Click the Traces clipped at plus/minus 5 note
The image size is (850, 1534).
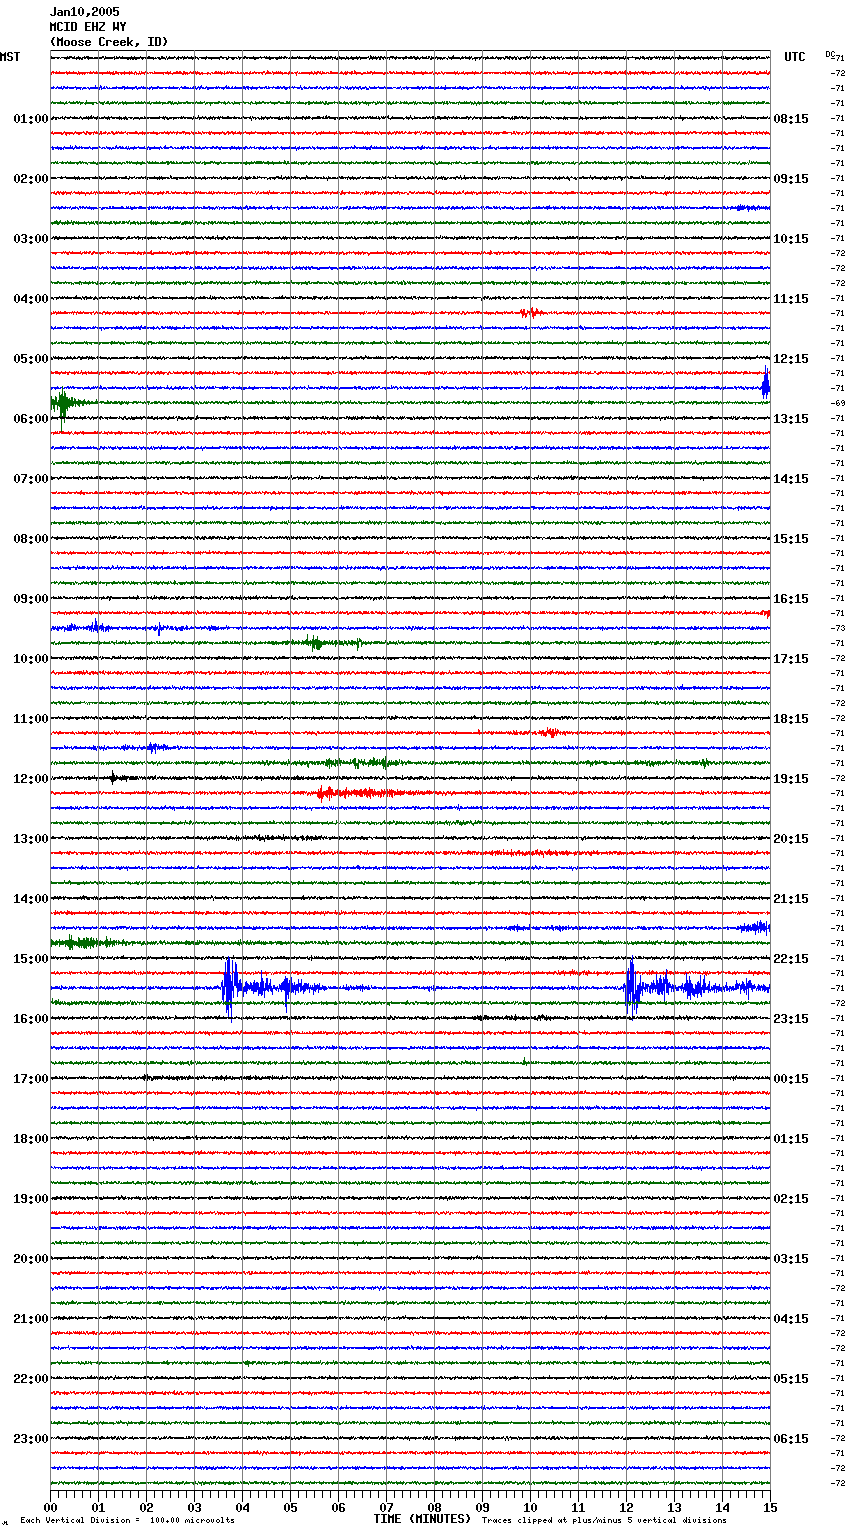pos(604,1520)
